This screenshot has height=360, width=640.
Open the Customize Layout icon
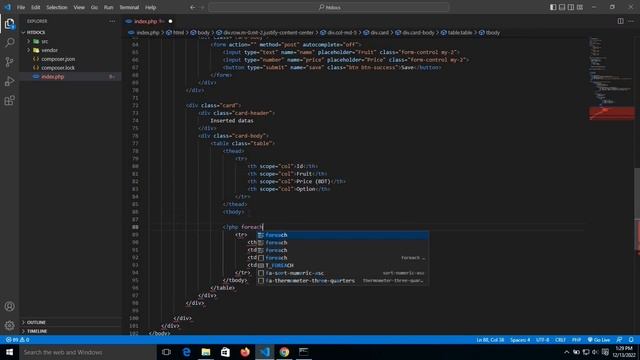pyautogui.click(x=580, y=7)
